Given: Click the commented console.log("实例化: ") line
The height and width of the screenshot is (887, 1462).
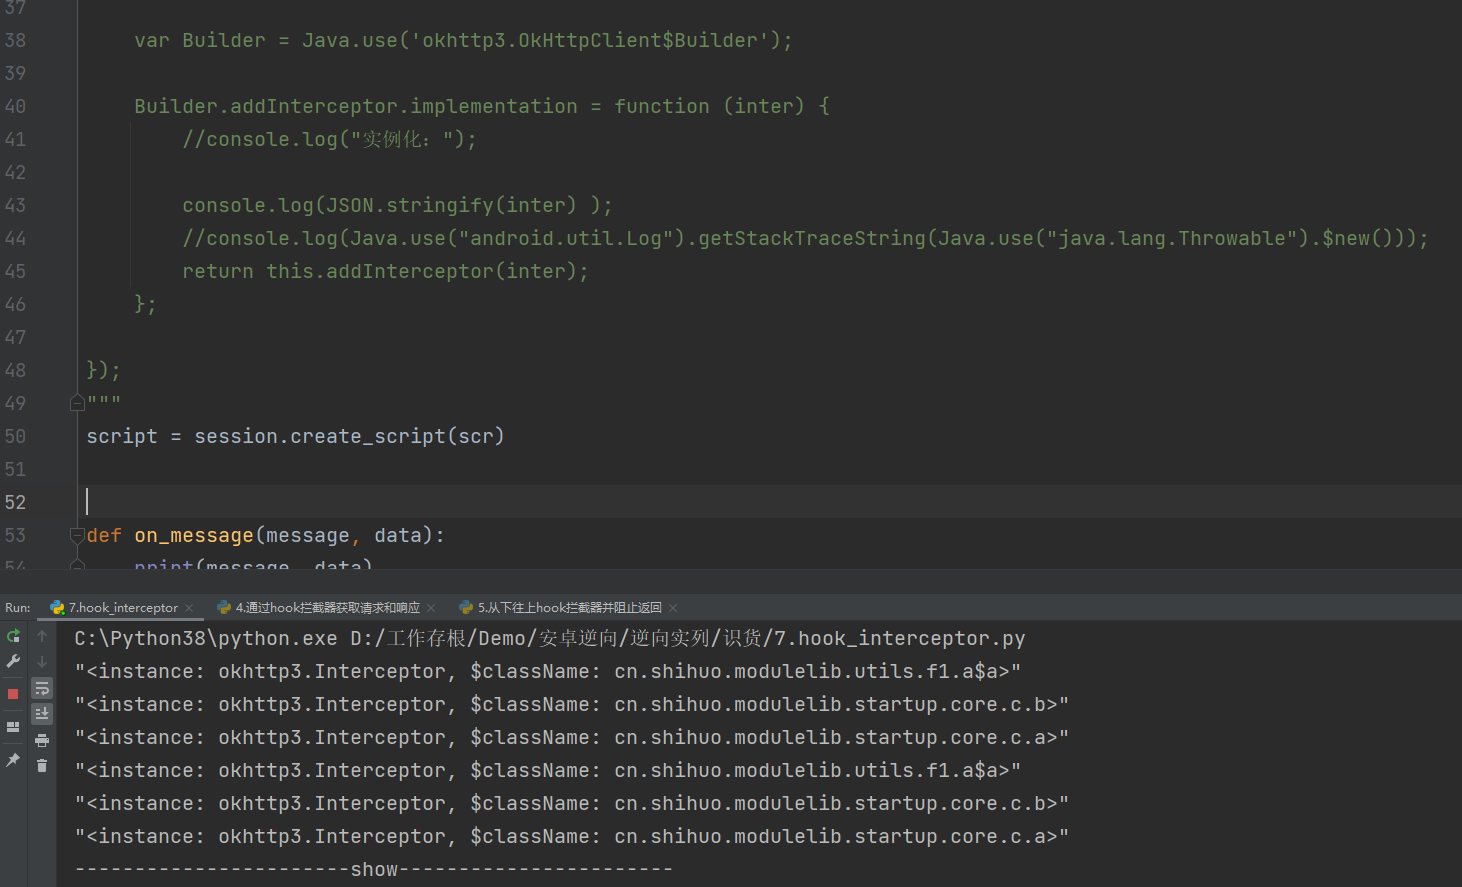Looking at the screenshot, I should coord(330,139).
